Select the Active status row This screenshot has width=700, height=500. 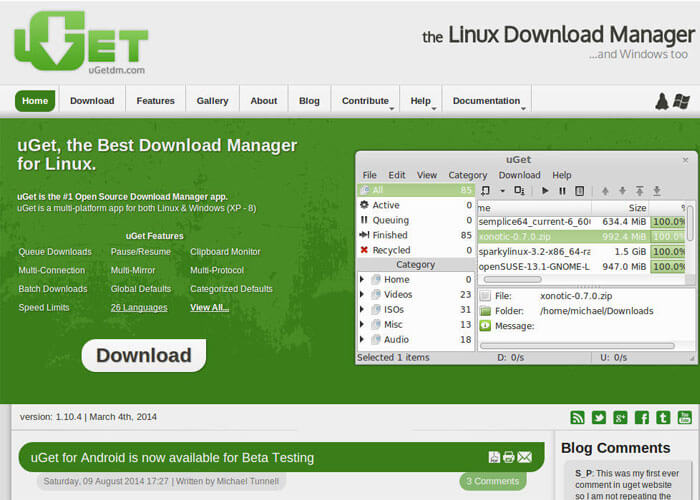pyautogui.click(x=416, y=205)
